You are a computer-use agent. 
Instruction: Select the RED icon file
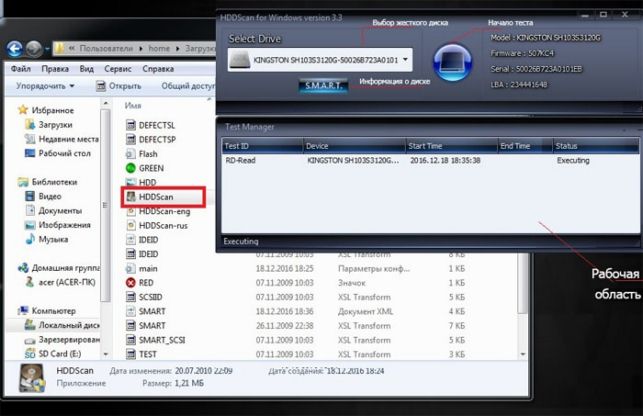[131, 283]
